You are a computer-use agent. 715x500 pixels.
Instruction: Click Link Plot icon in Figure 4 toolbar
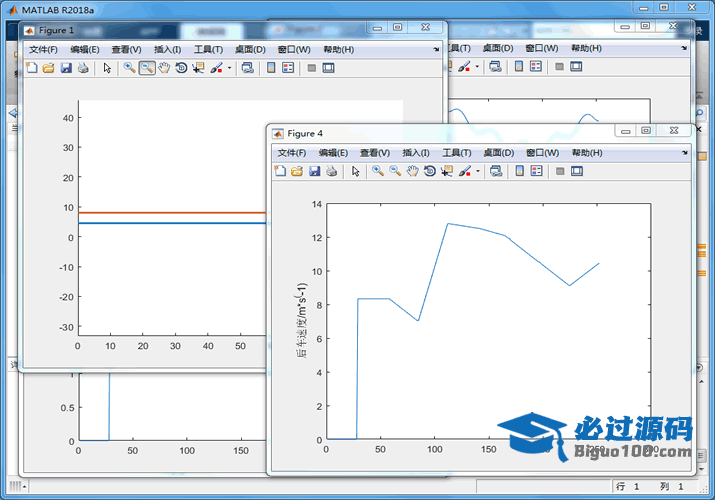pos(496,171)
